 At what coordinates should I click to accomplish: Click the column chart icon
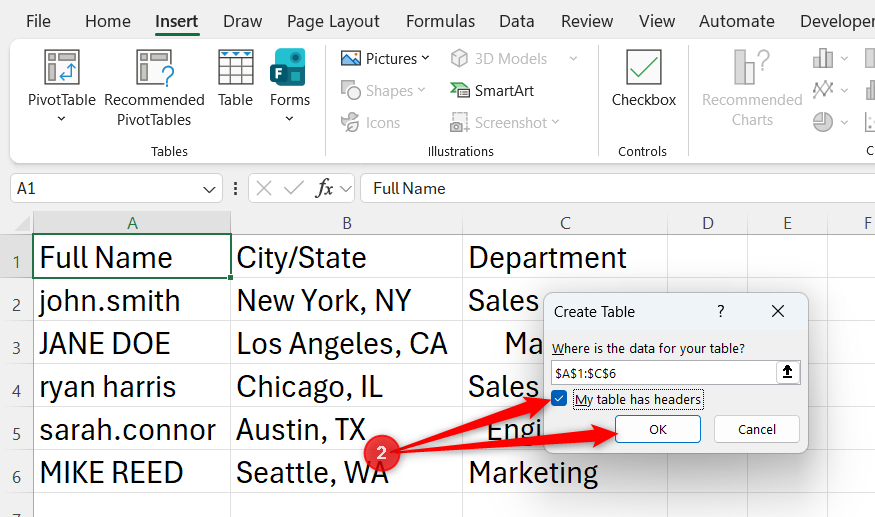823,58
